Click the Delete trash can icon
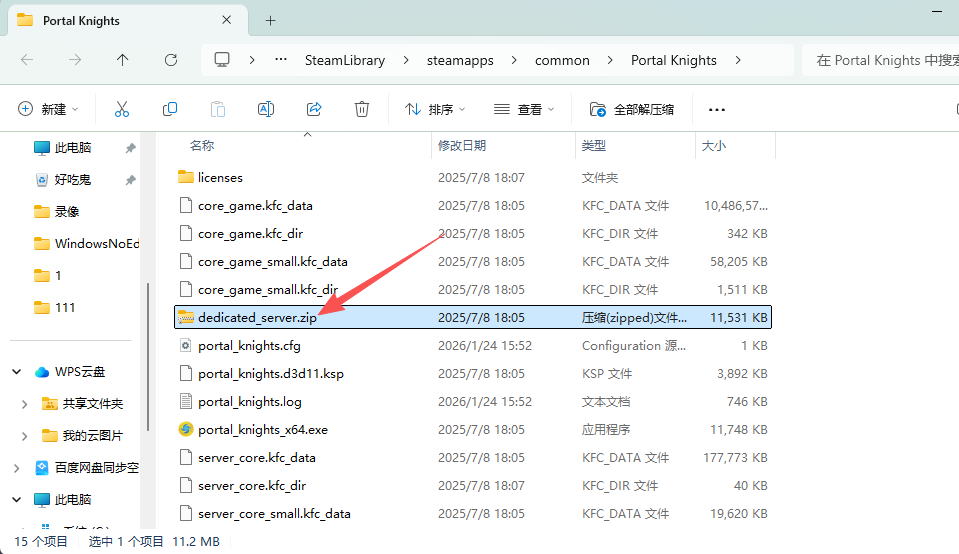Image resolution: width=959 pixels, height=554 pixels. coord(362,109)
